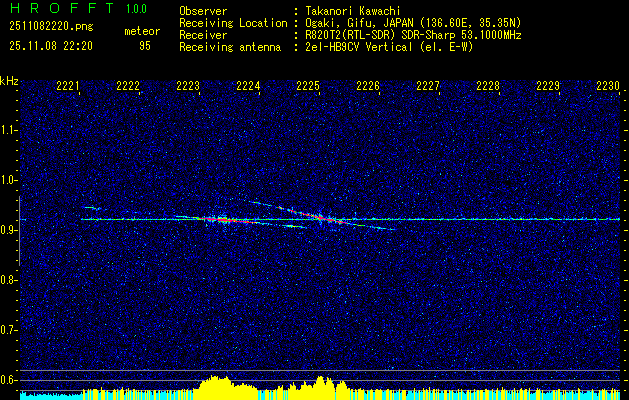
Task: Click the date stamp 25.11.08 22:20
Action: tap(51, 46)
